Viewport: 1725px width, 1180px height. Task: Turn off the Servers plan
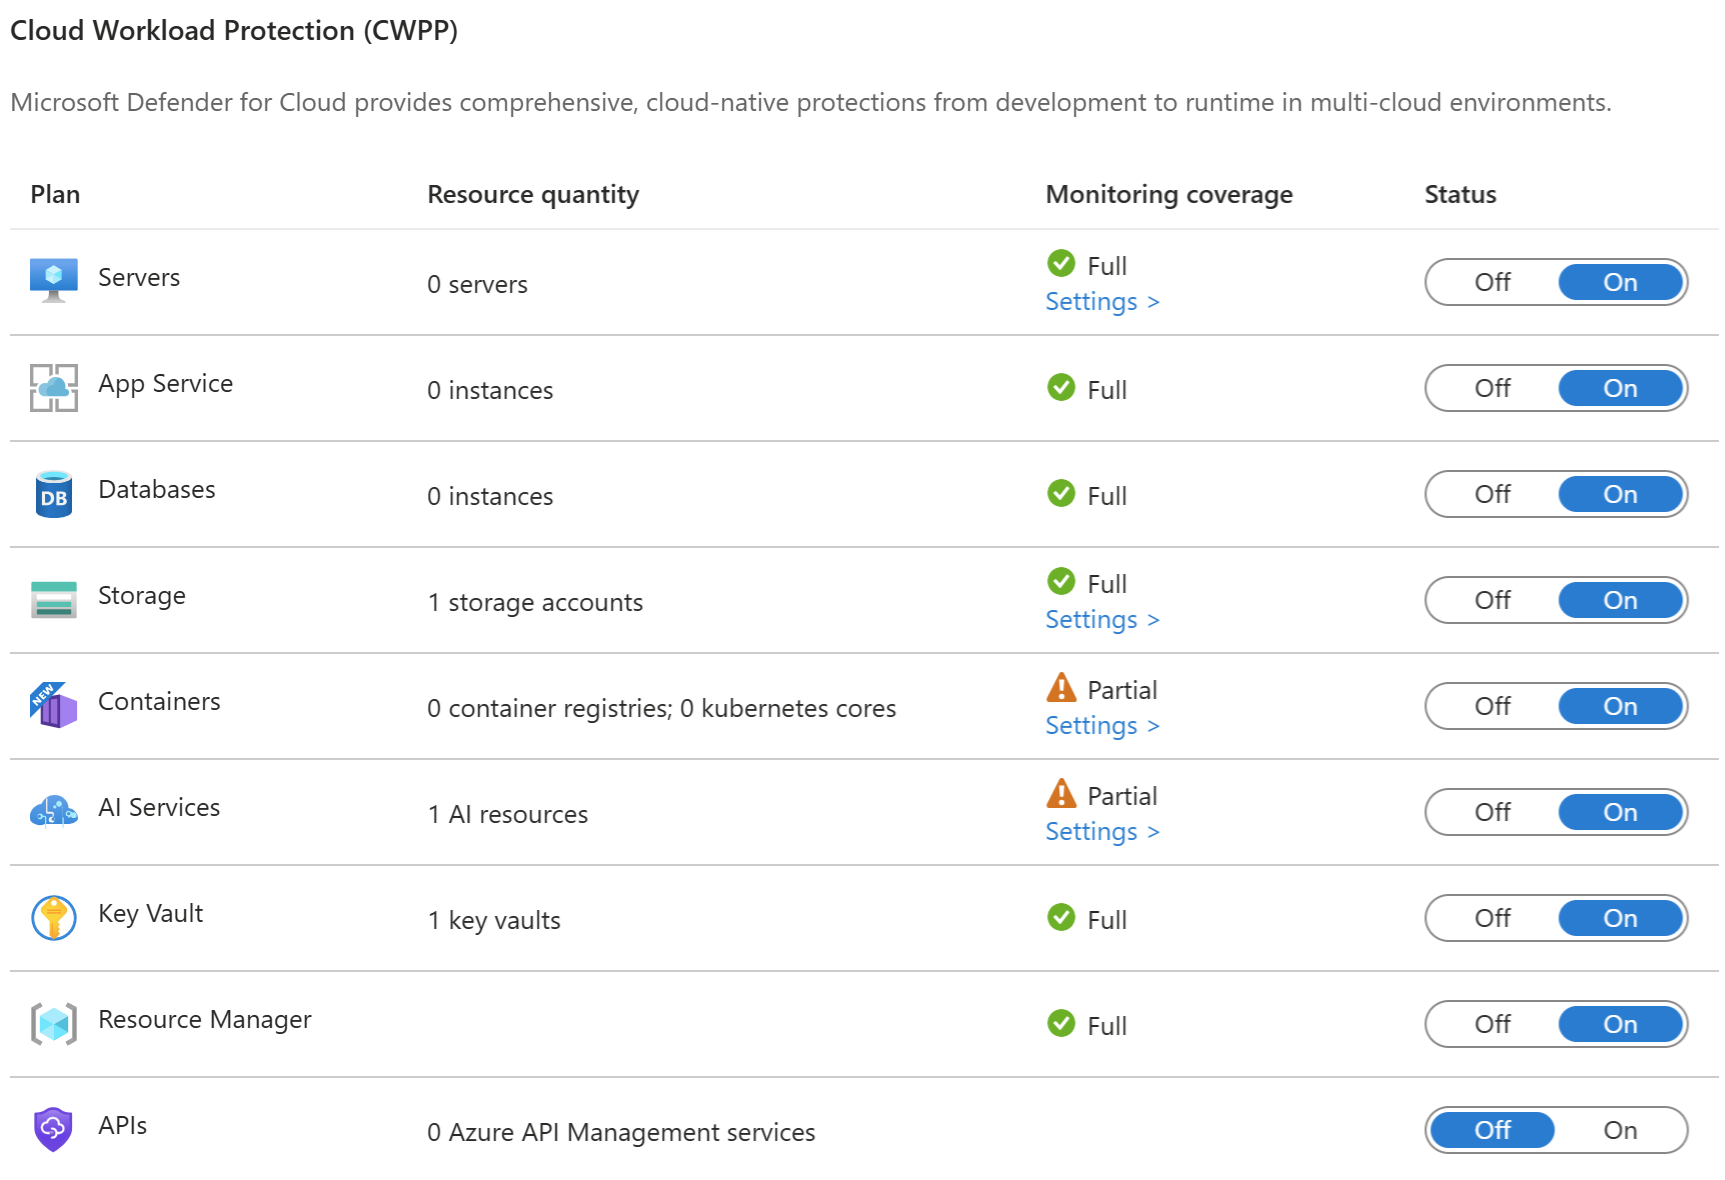tap(1492, 282)
